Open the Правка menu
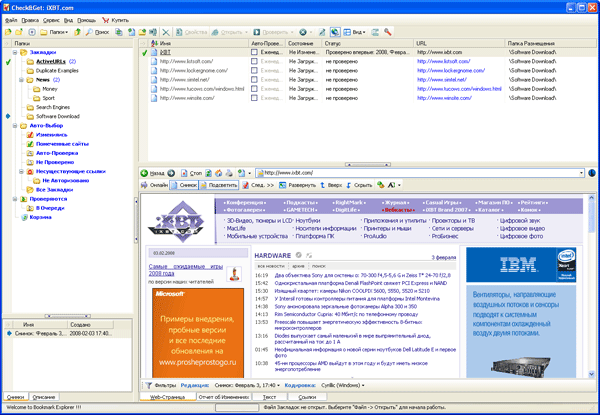 30,20
